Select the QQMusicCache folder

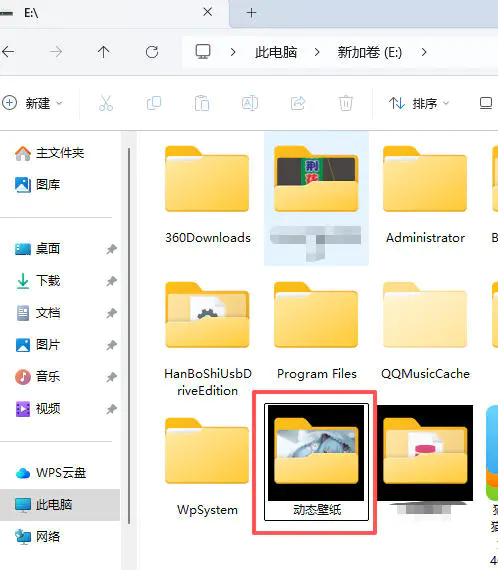pos(425,331)
